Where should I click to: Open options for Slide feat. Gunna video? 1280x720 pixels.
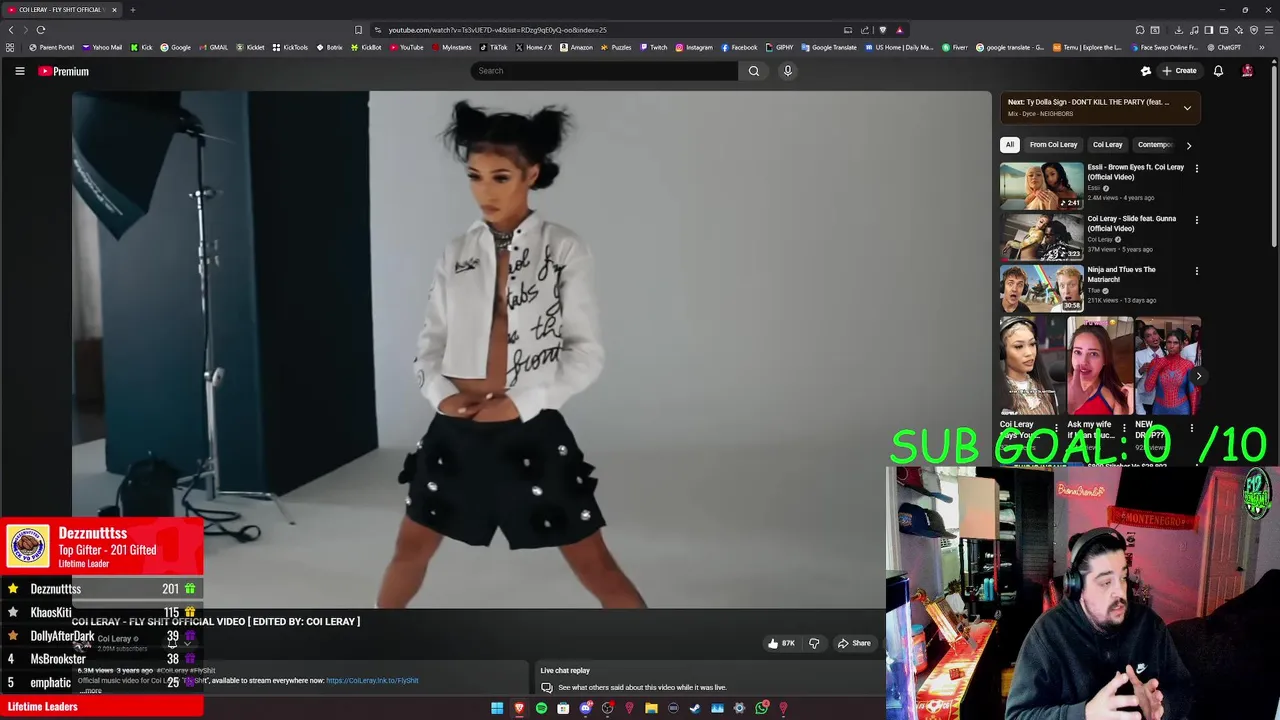[1196, 220]
